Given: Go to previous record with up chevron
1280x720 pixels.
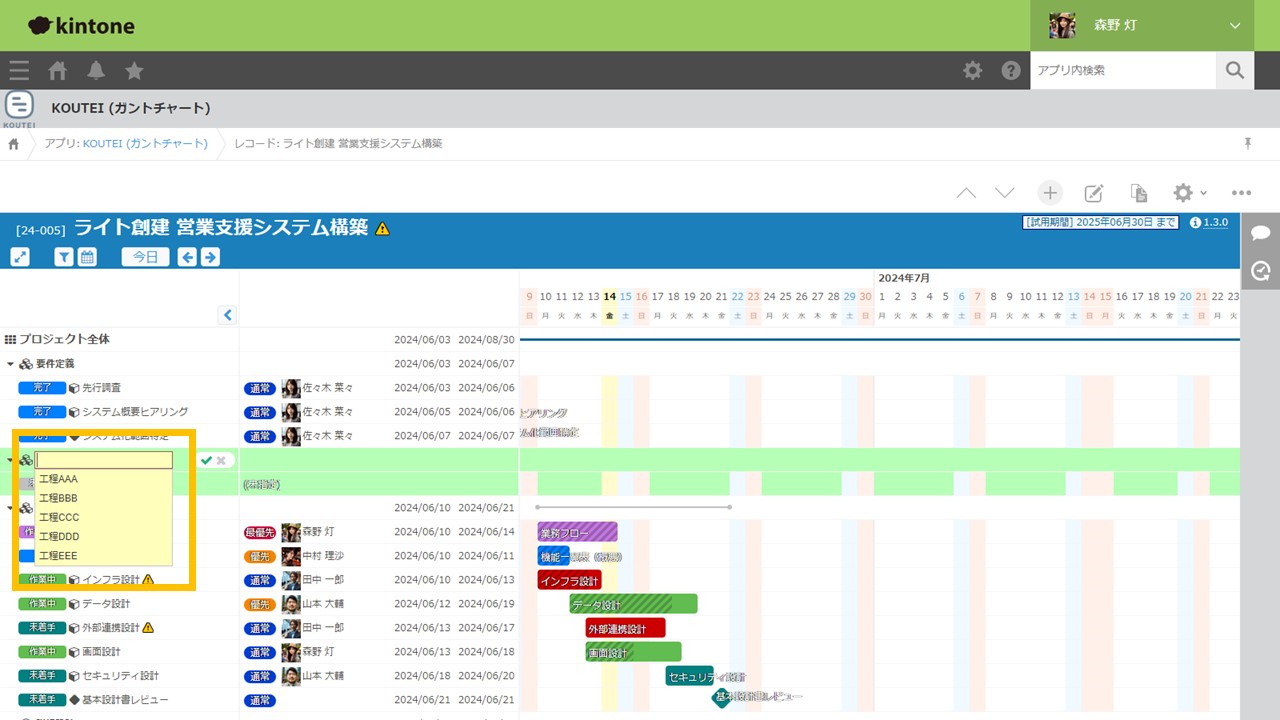Looking at the screenshot, I should [x=966, y=193].
